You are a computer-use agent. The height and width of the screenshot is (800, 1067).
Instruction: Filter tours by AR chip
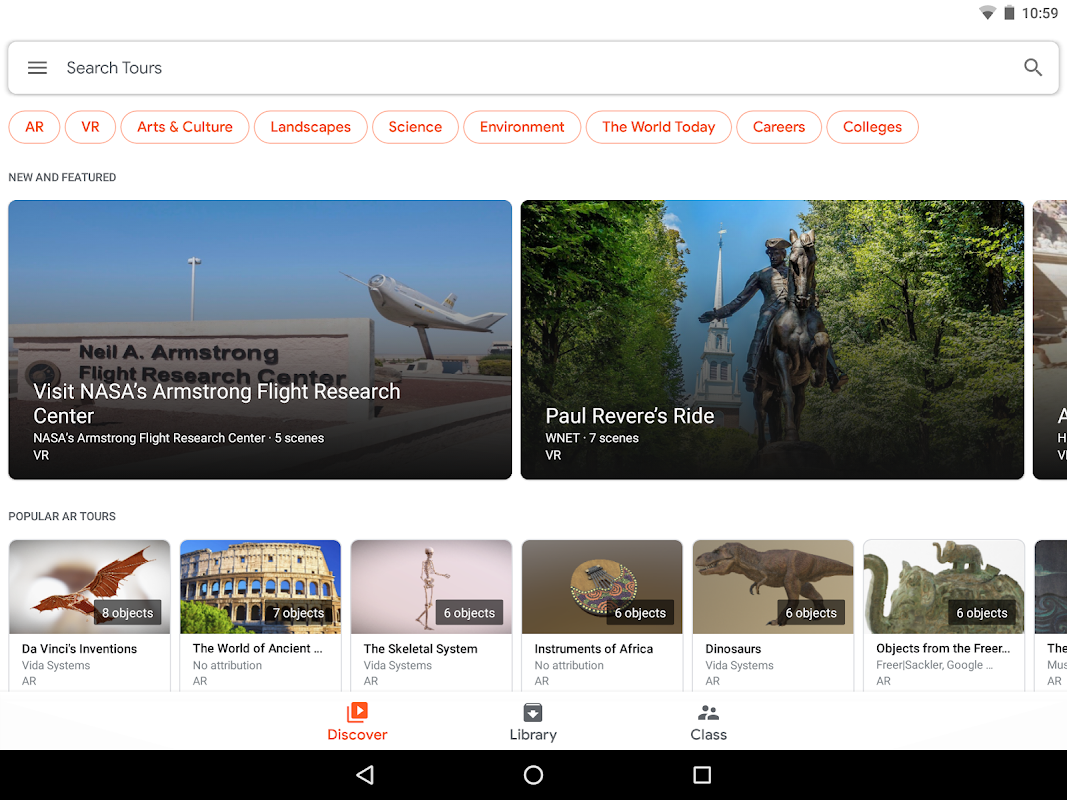point(34,127)
